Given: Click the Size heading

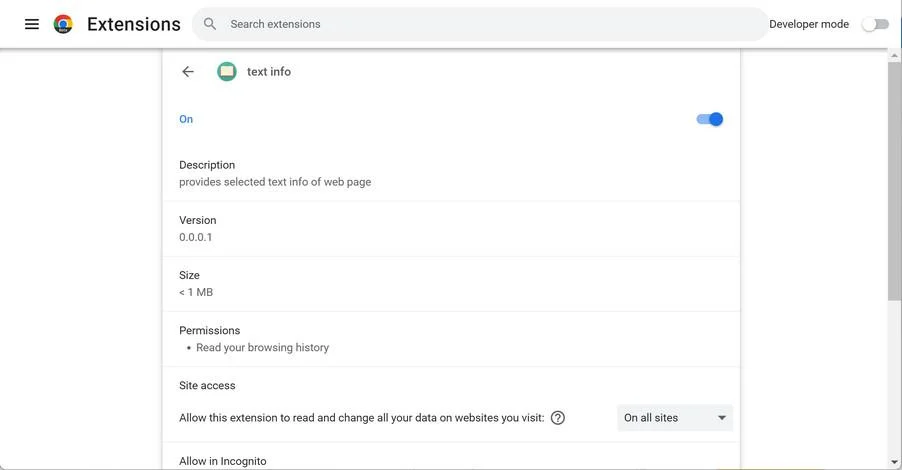Looking at the screenshot, I should (x=189, y=275).
